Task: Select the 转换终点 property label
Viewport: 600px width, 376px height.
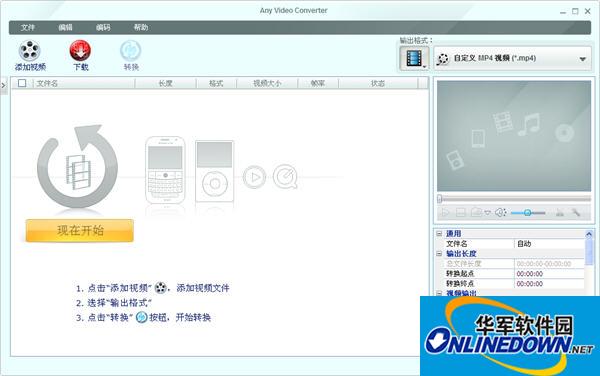Action: tap(460, 284)
